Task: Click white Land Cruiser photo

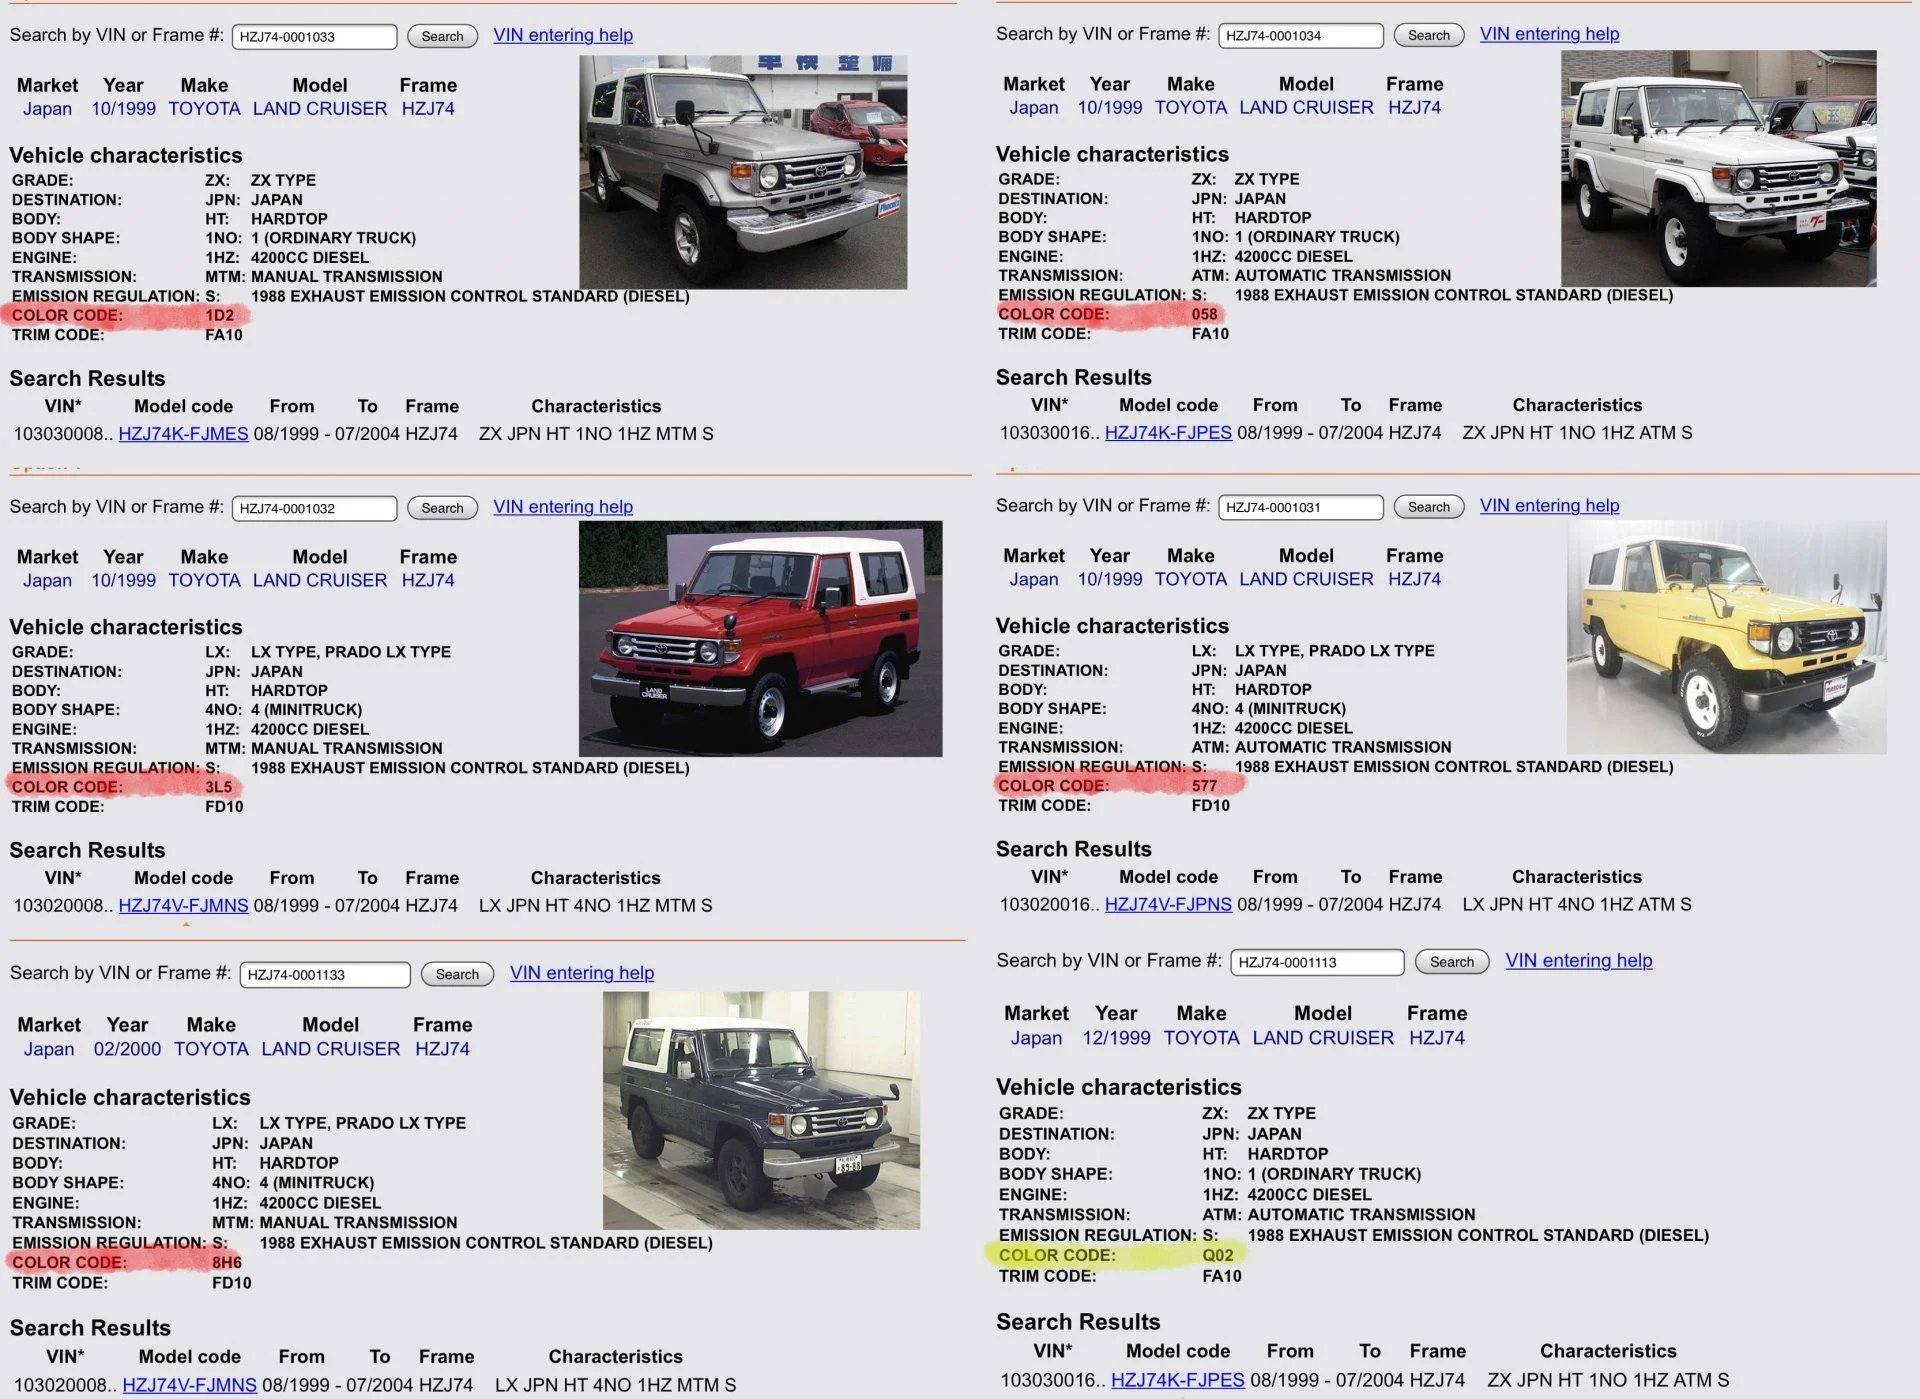Action: click(1718, 168)
